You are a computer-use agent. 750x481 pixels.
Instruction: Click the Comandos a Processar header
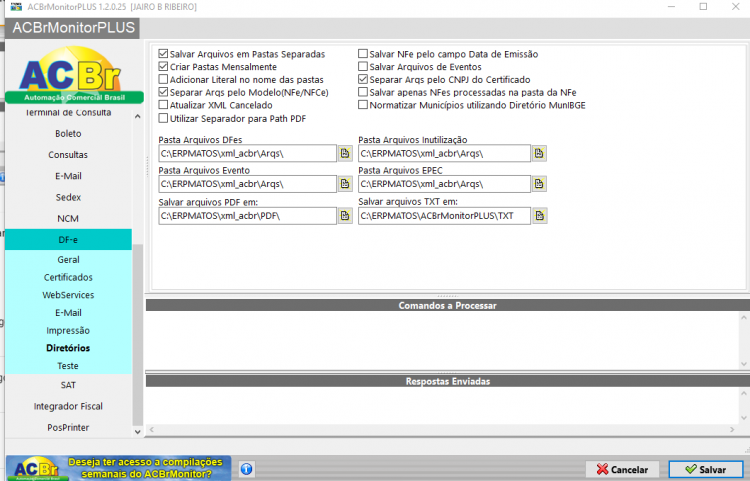[x=448, y=305]
